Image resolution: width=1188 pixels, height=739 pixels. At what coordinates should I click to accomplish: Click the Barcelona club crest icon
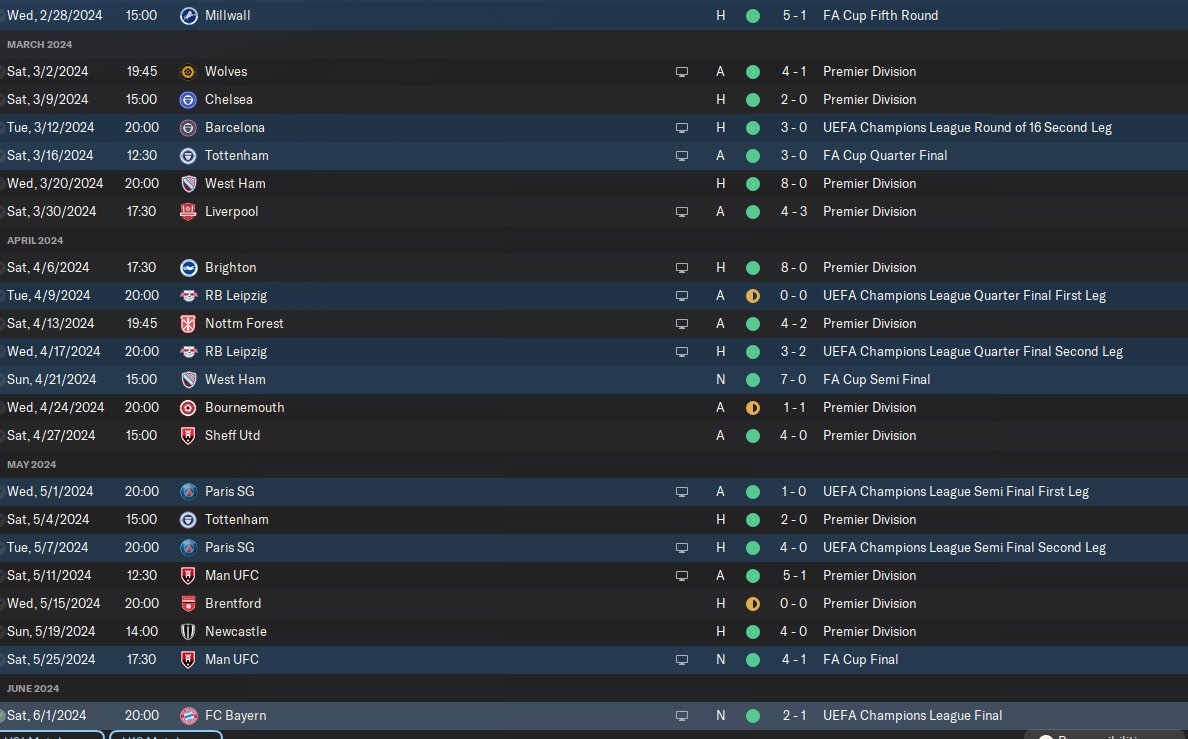click(188, 128)
